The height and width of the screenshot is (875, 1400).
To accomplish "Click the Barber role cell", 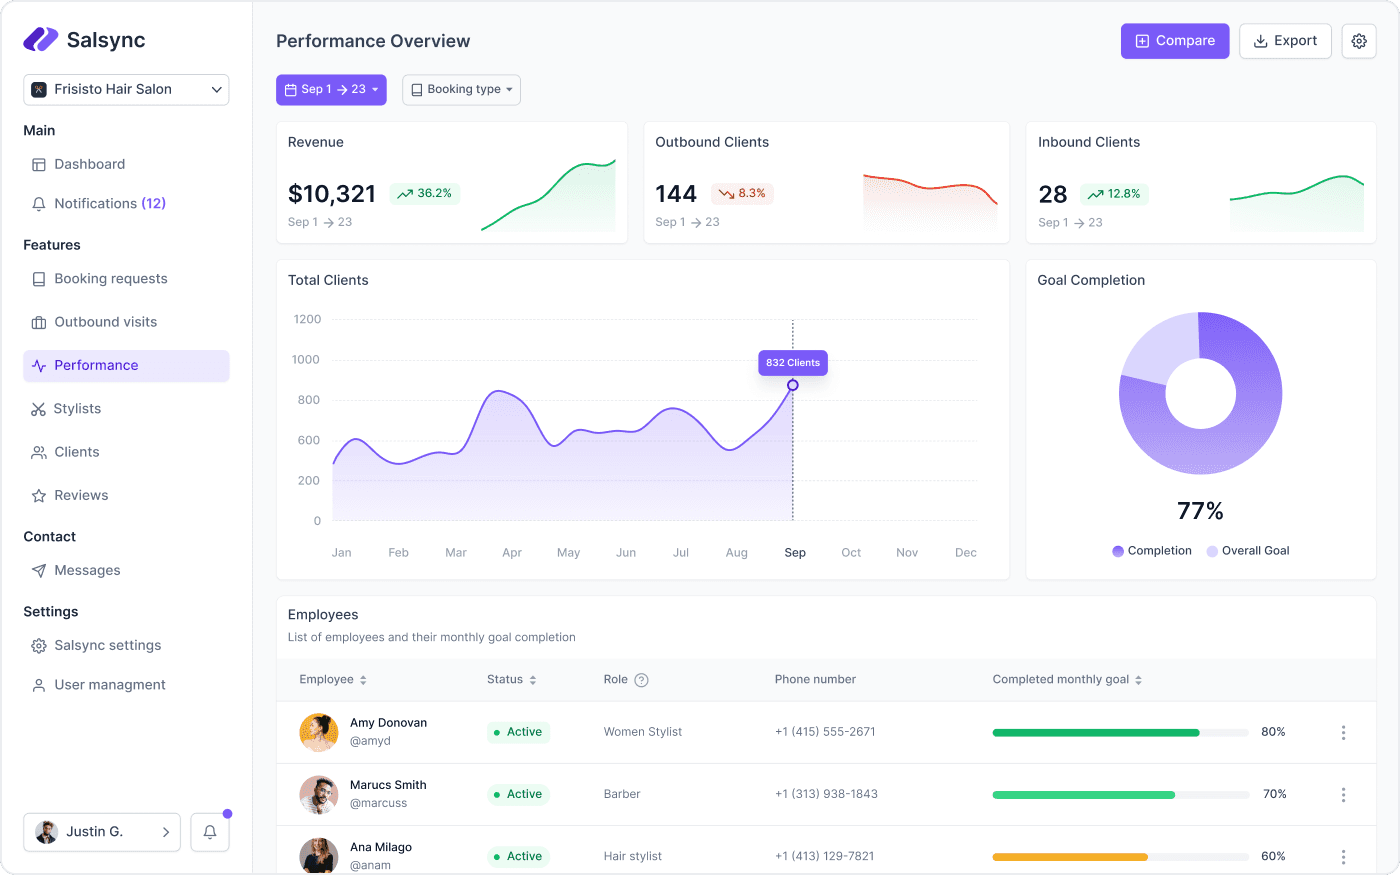I will pos(622,794).
